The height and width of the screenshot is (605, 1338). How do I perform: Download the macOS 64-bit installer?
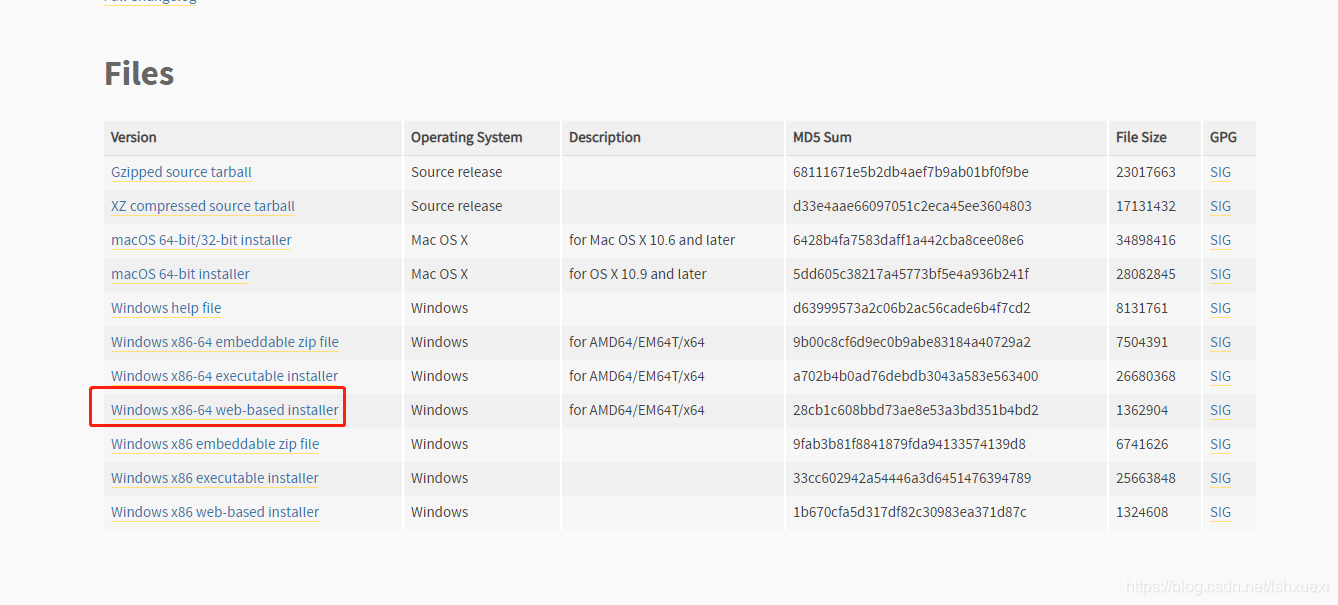[180, 274]
